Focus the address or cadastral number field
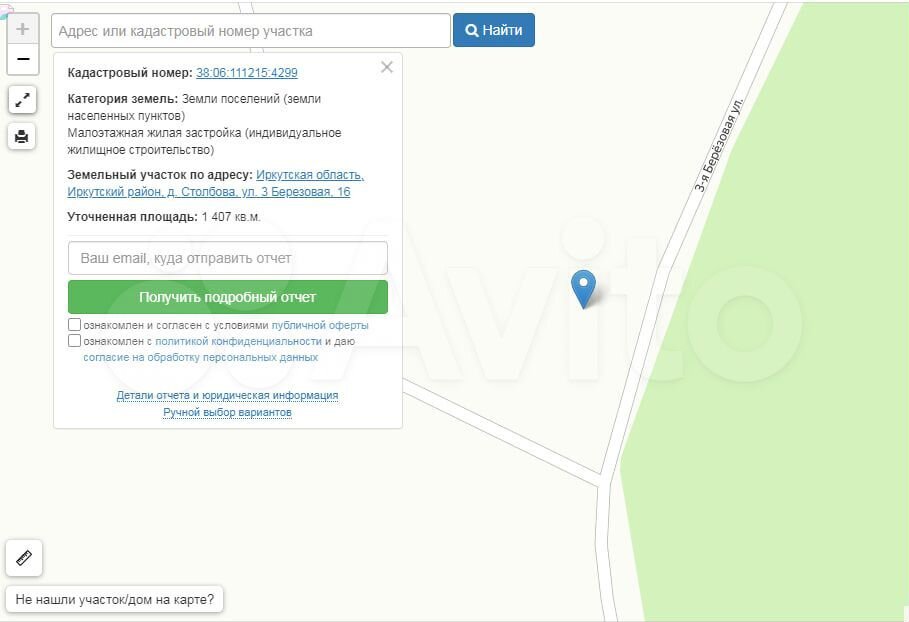The height and width of the screenshot is (622, 909). click(x=250, y=31)
